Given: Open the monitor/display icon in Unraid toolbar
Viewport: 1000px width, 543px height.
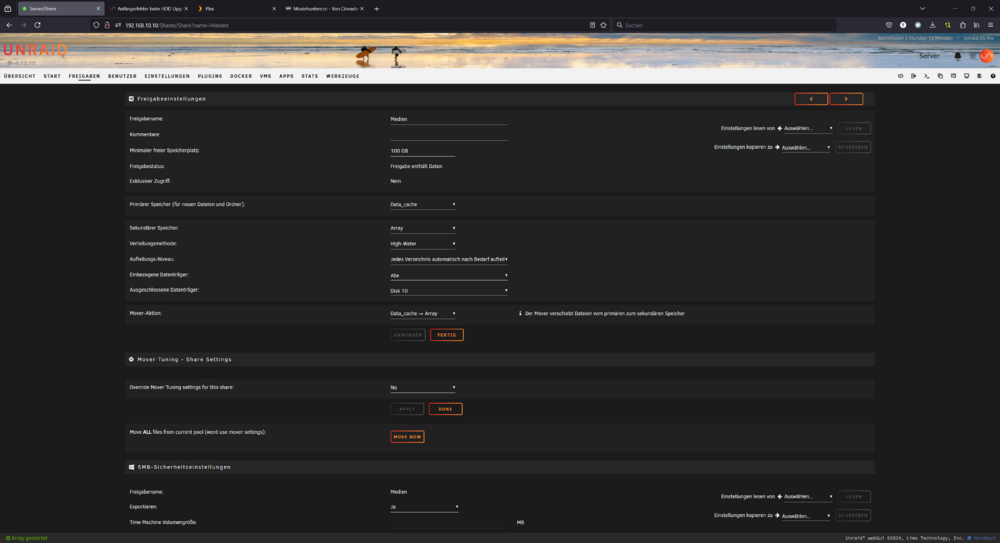Looking at the screenshot, I should (966, 76).
